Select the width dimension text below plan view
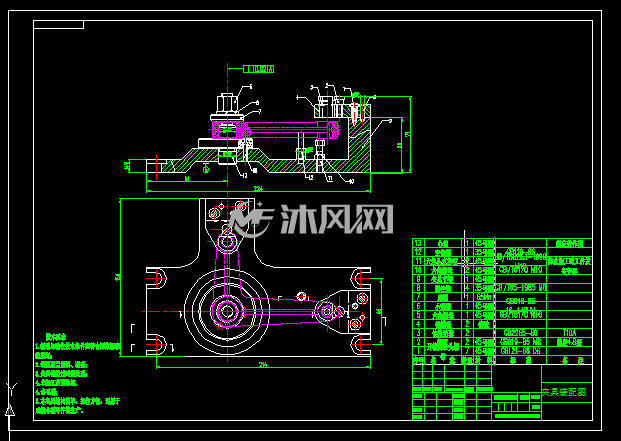 click(x=263, y=365)
